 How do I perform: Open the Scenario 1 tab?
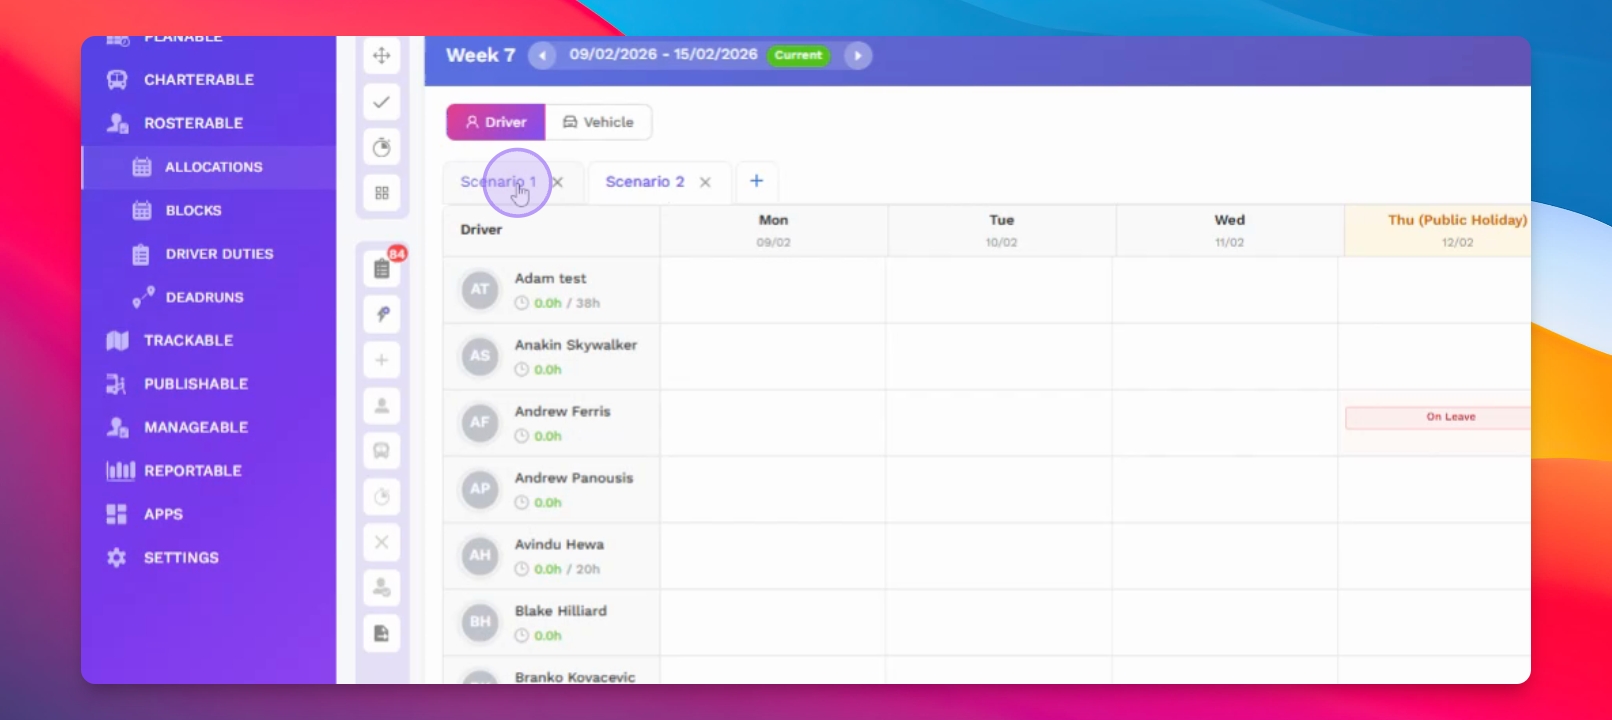click(x=498, y=182)
